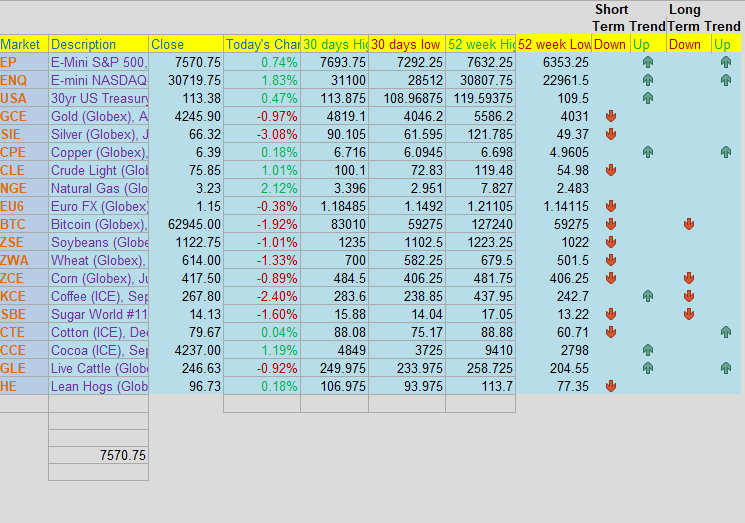Select the Natural Gas description cell
Viewport: 745px width, 523px height.
point(98,188)
